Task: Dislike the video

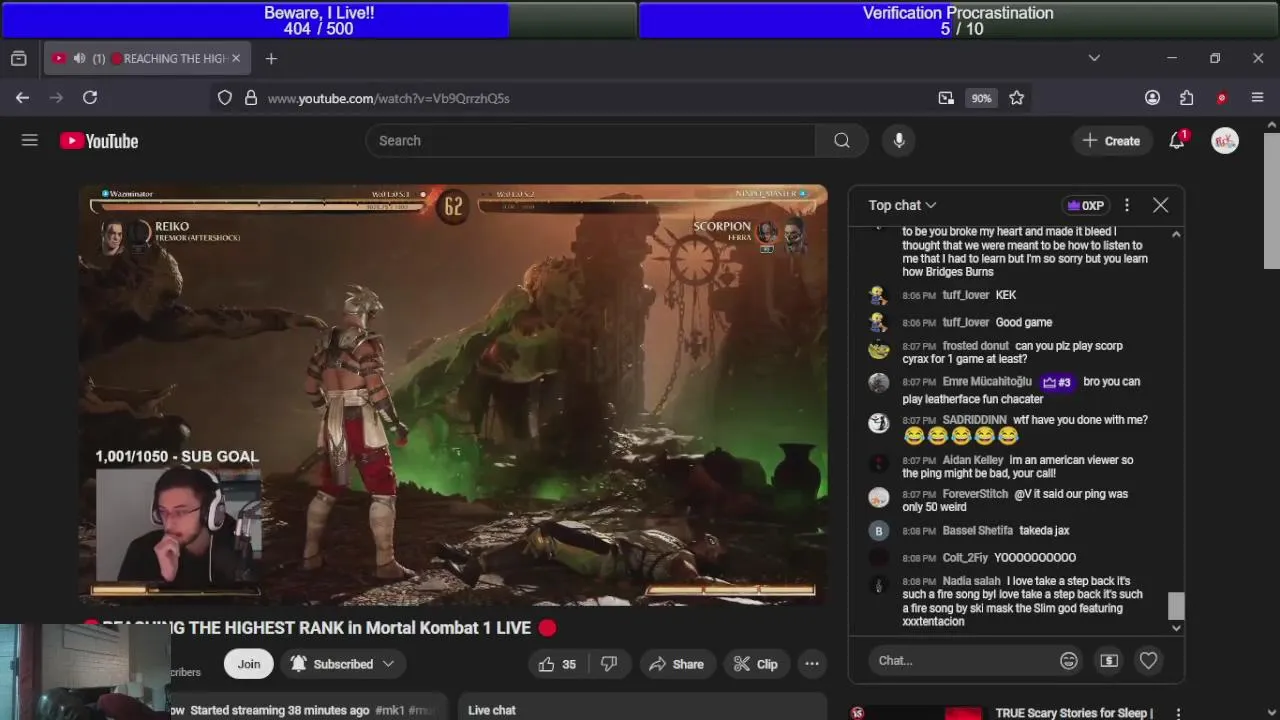Action: click(609, 664)
